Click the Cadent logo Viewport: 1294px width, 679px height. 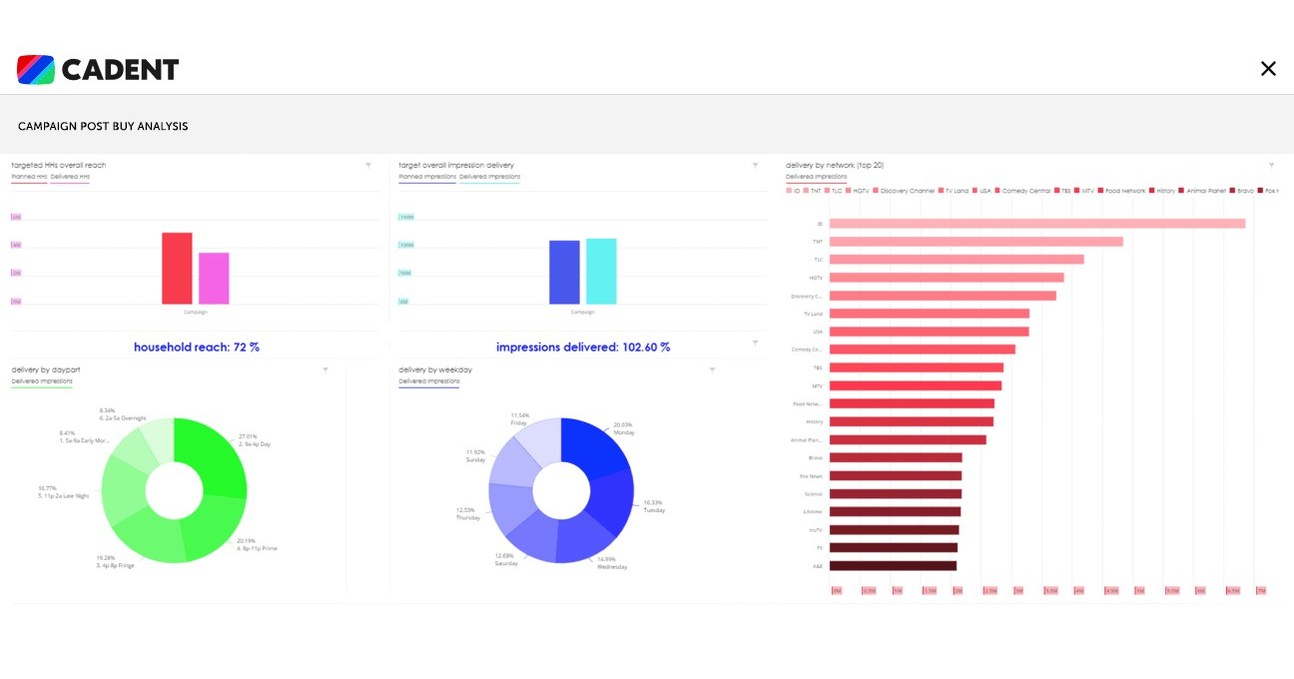96,68
